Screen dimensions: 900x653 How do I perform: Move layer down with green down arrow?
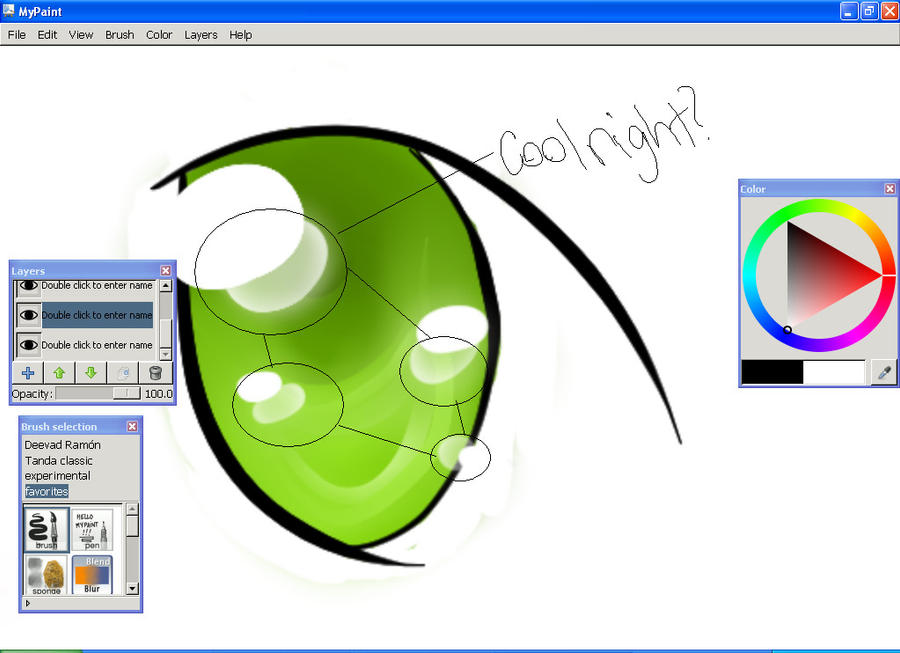coord(91,373)
